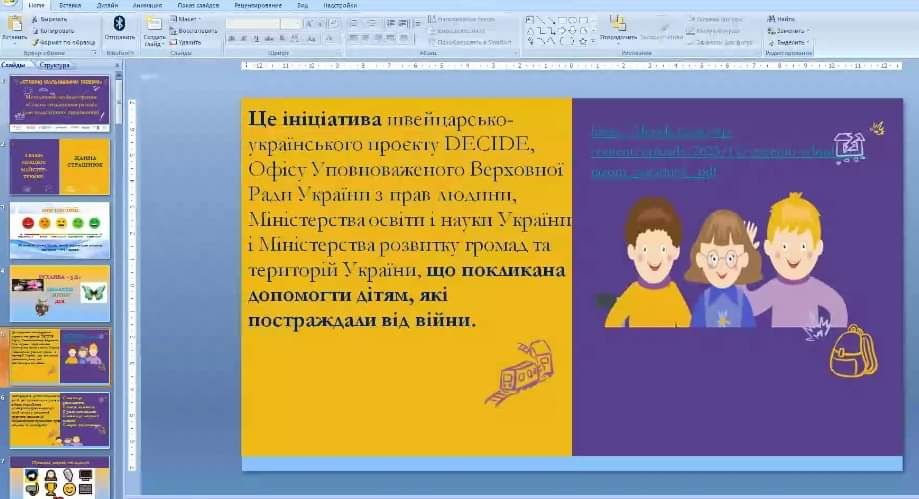919x499 pixels.
Task: Toggle center text alignment
Action: [x=366, y=38]
